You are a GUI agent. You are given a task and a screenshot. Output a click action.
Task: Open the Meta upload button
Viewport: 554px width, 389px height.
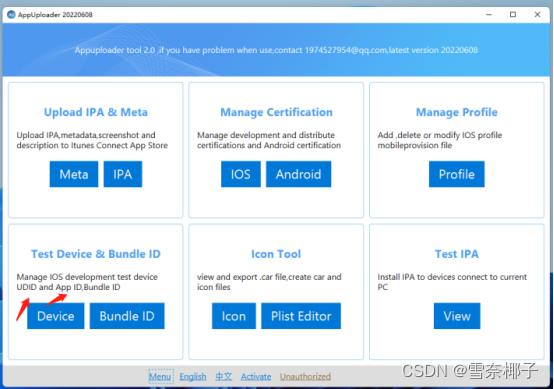point(74,174)
